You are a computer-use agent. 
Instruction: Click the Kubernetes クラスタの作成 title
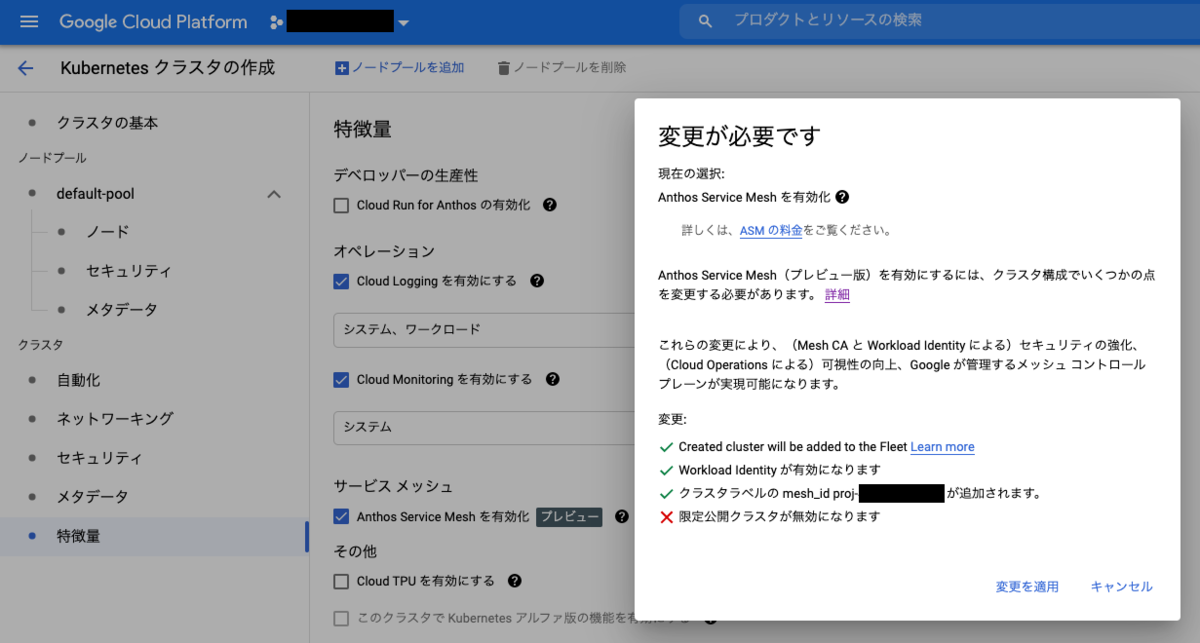click(168, 68)
